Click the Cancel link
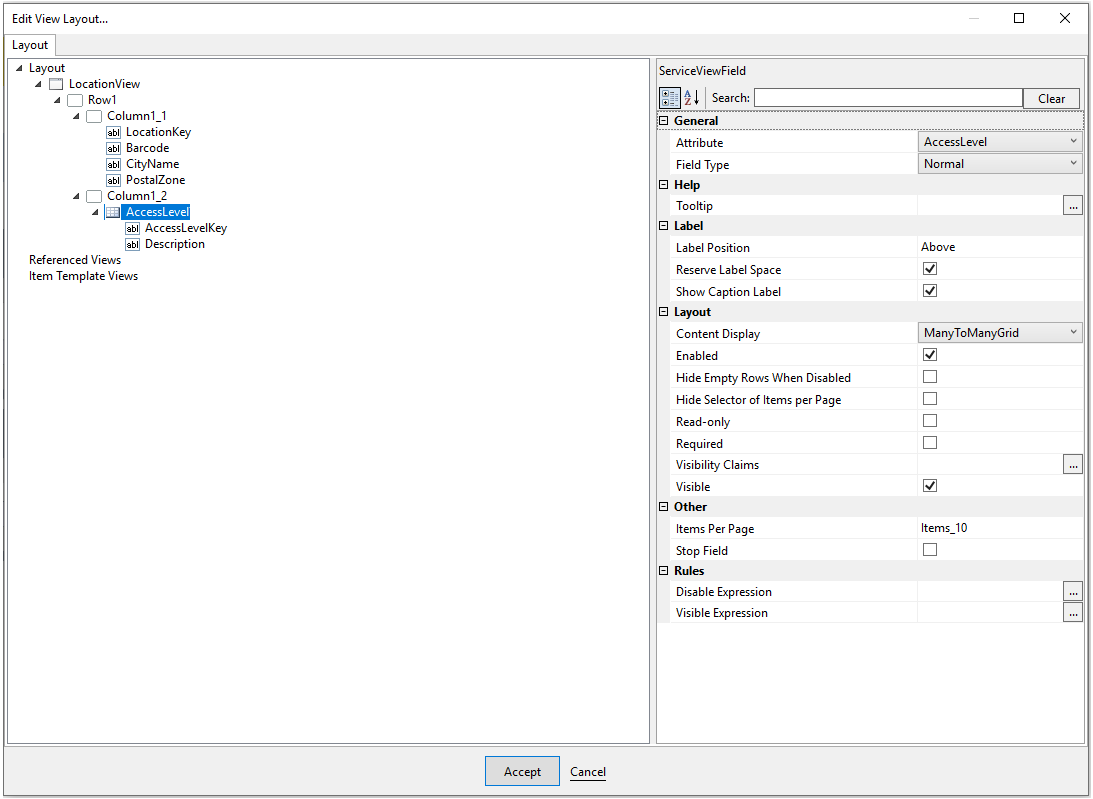The height and width of the screenshot is (799, 1093). (588, 772)
